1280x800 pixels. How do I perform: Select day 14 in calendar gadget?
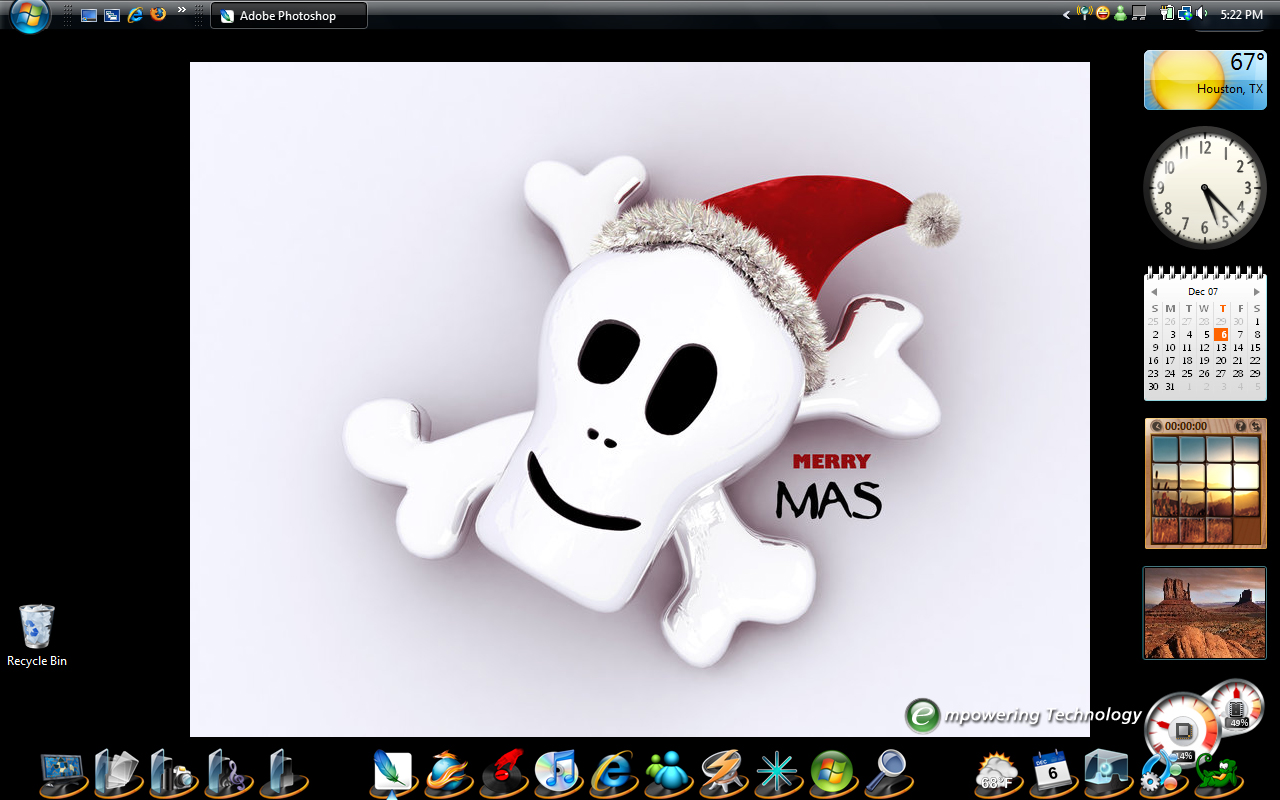pos(1238,347)
